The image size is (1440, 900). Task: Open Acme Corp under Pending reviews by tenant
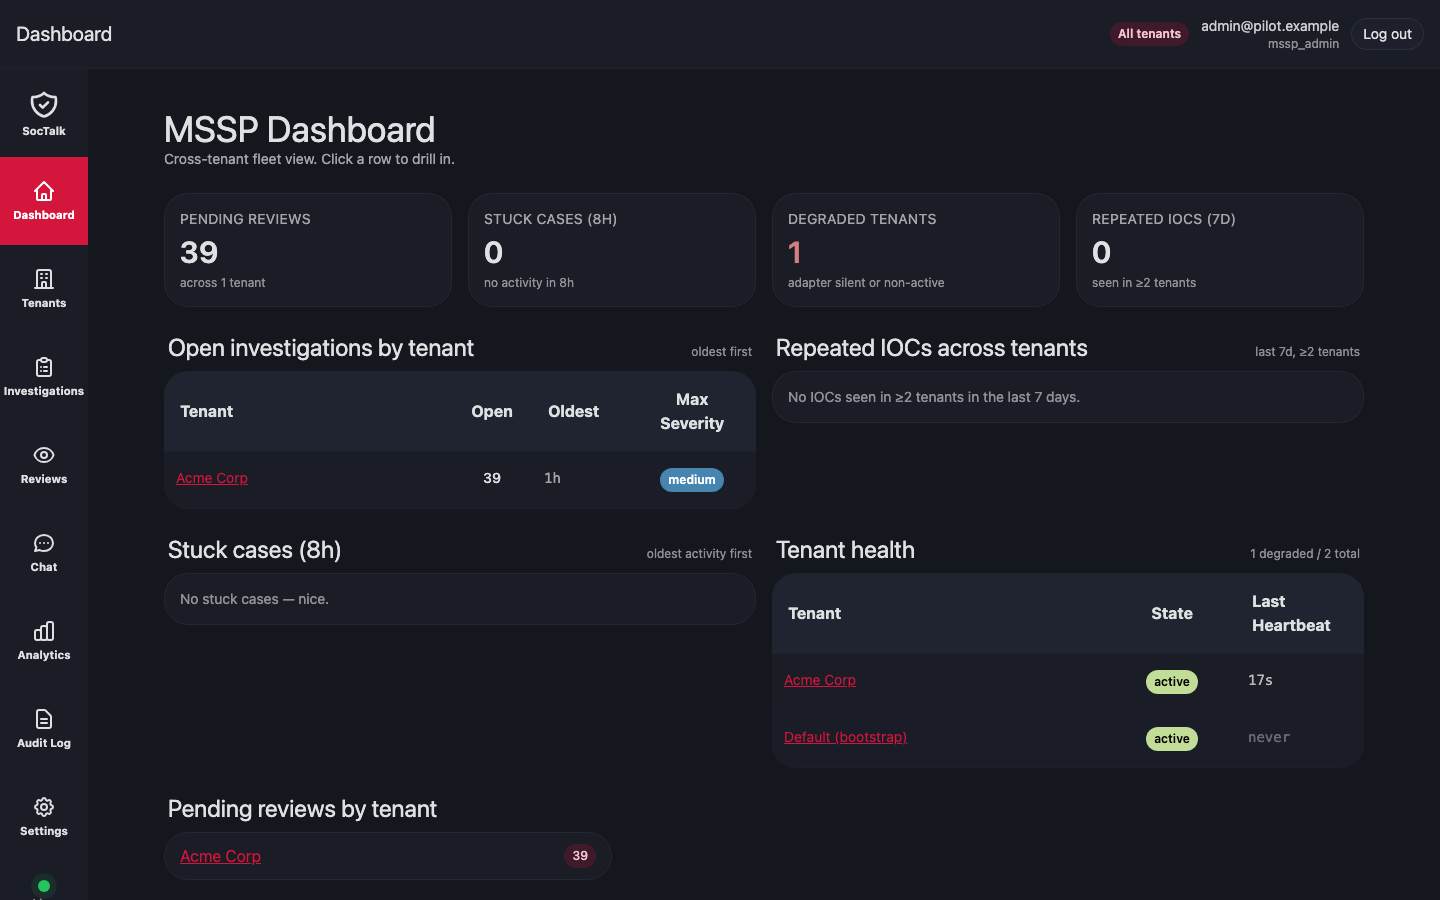tap(220, 856)
